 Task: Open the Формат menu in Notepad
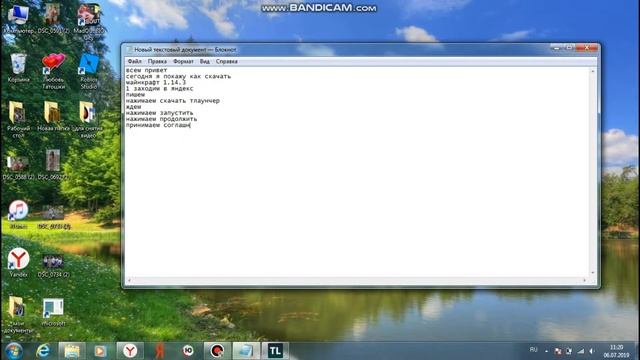coord(183,61)
